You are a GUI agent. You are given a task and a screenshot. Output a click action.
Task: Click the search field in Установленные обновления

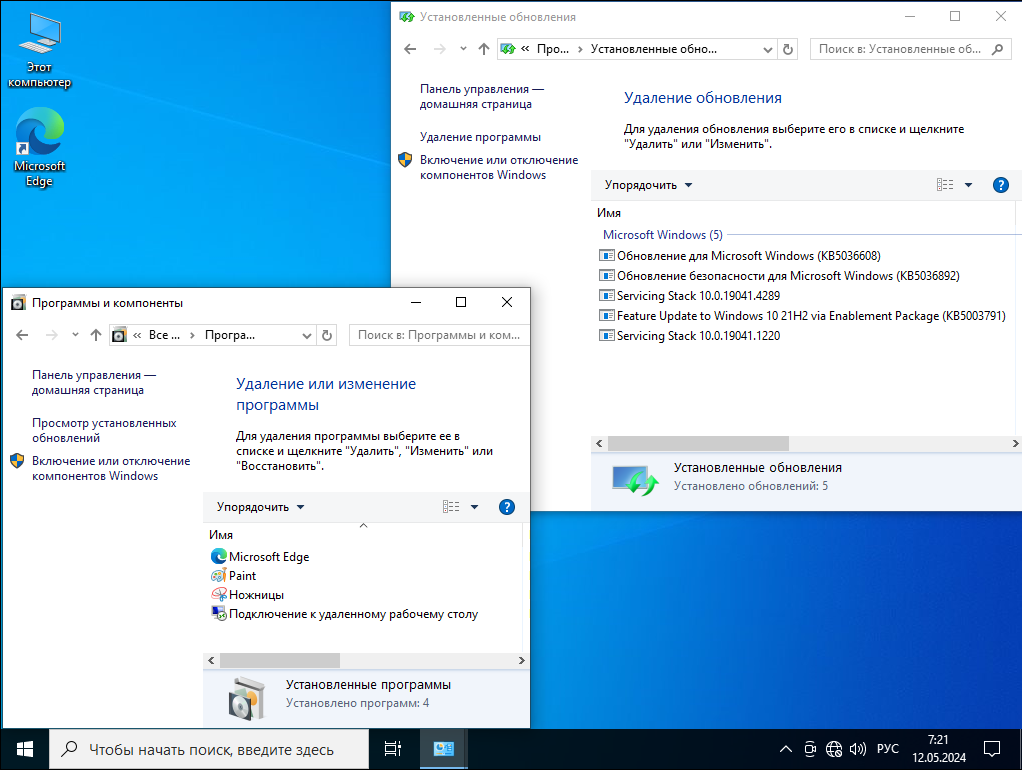tap(910, 49)
